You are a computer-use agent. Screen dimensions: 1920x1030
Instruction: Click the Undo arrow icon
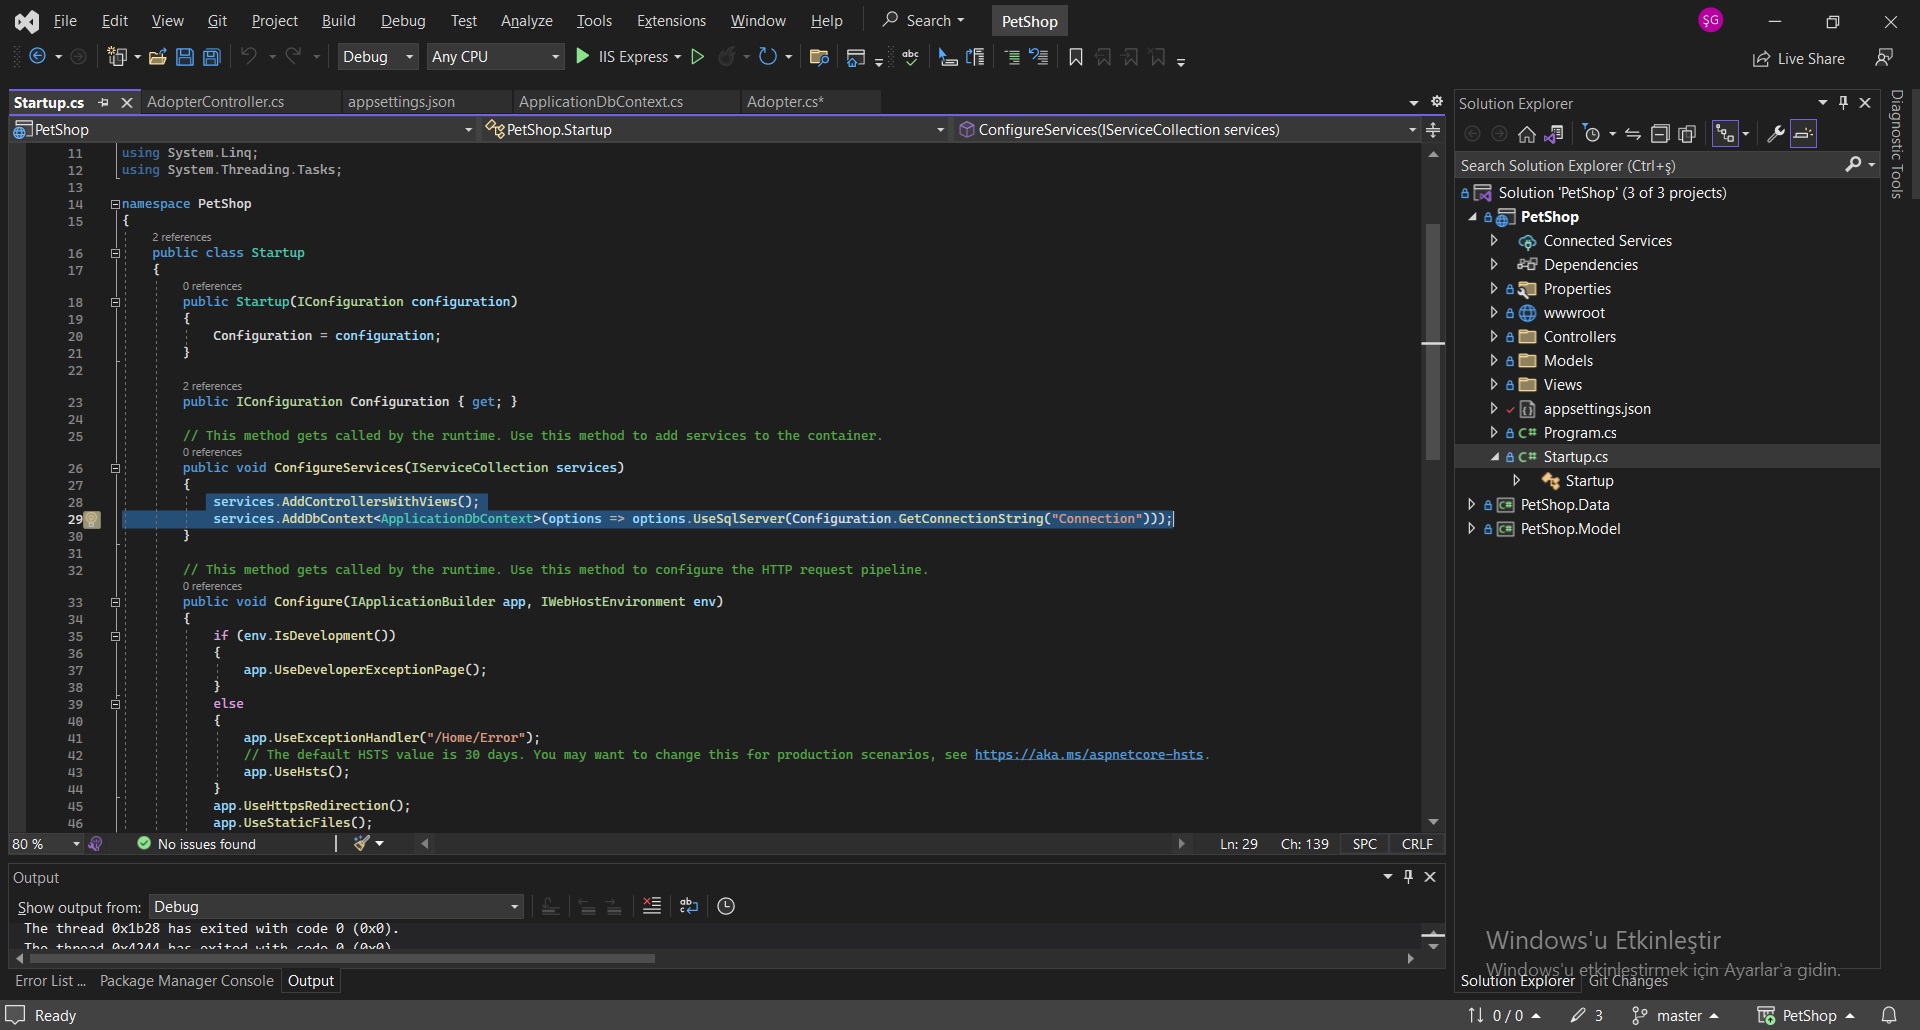[x=249, y=57]
